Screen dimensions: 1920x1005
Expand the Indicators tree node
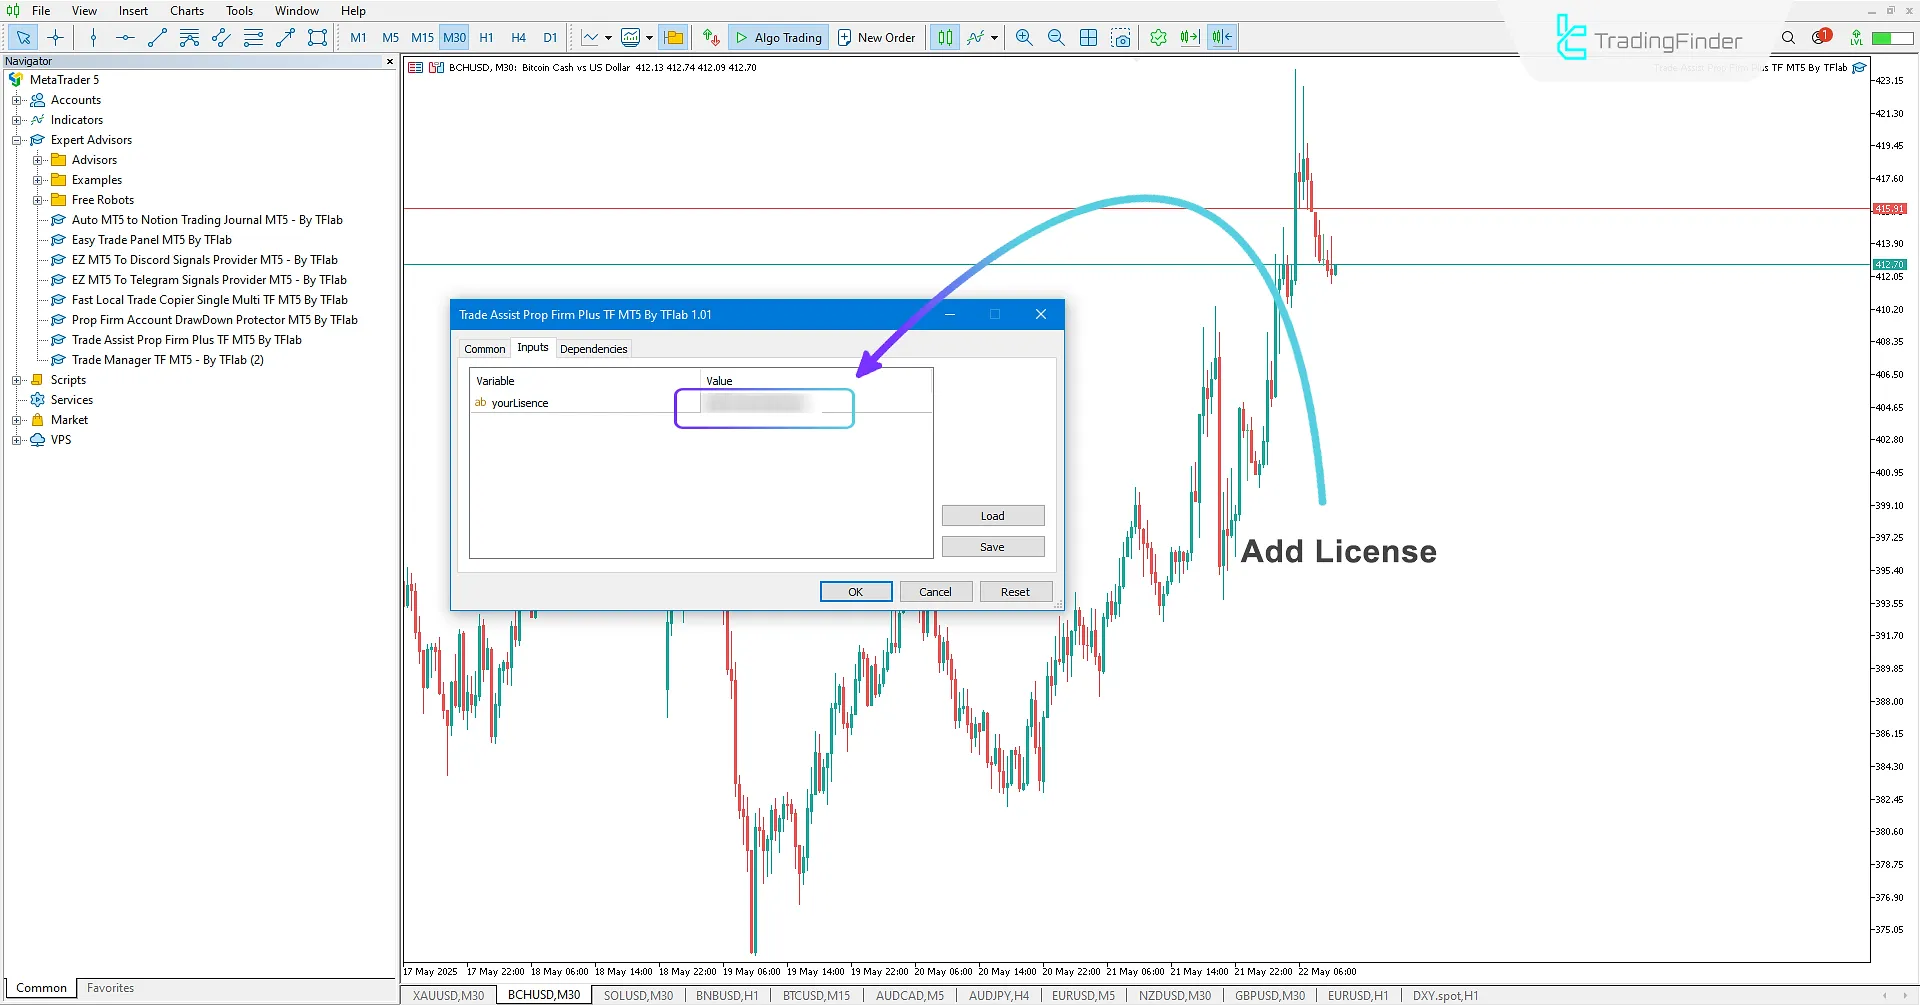point(18,120)
